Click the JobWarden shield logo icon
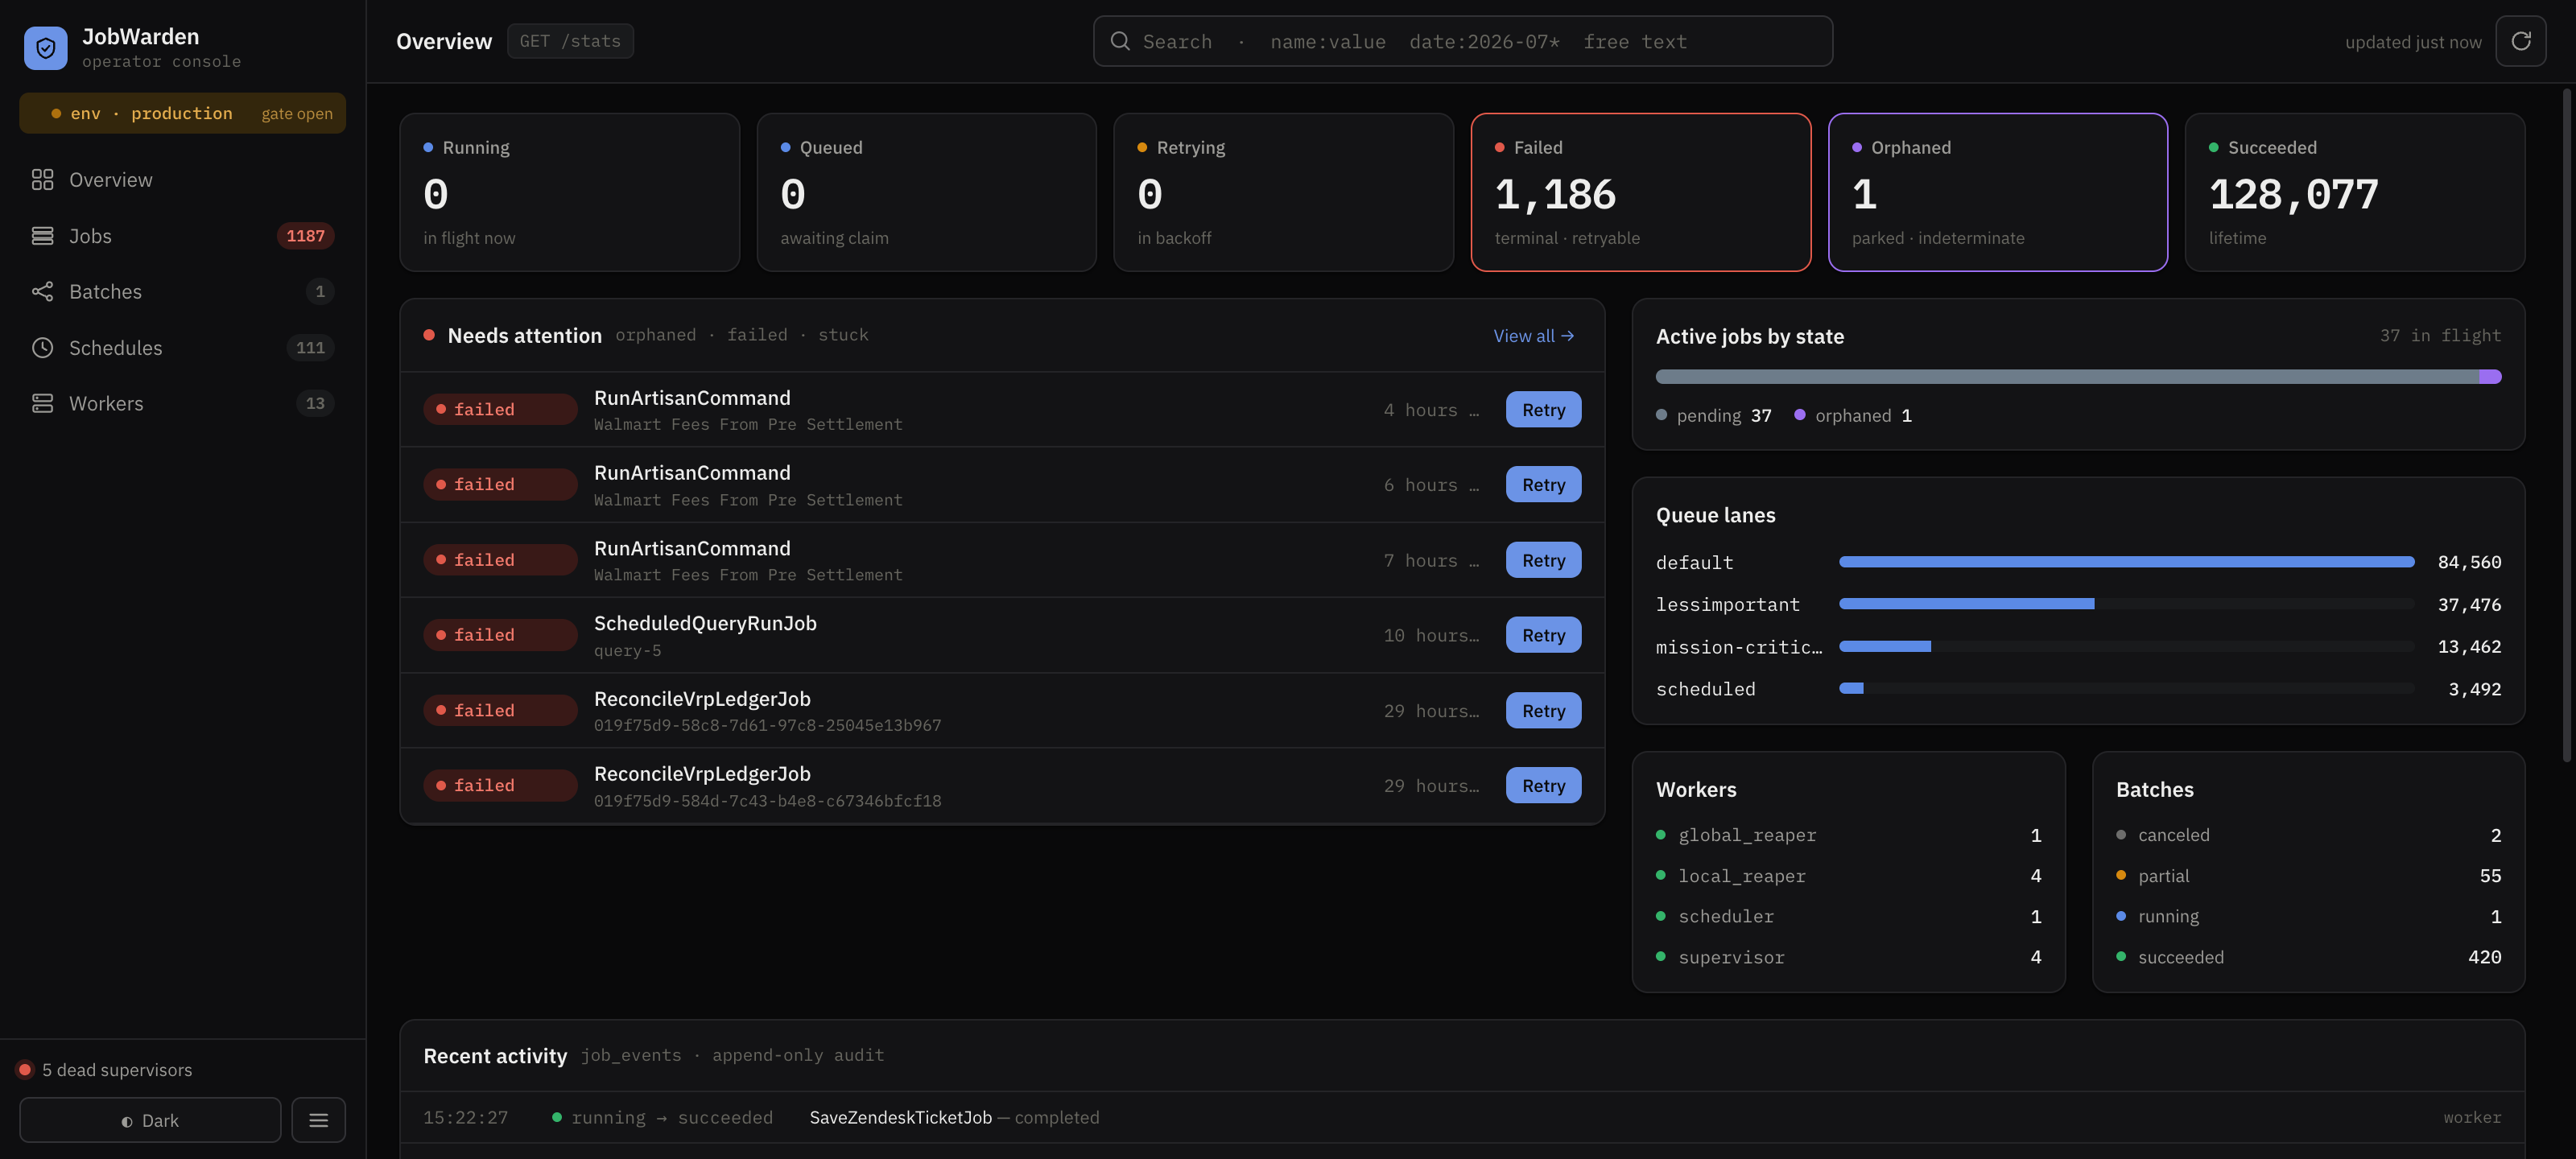Viewport: 2576px width, 1159px height. pyautogui.click(x=45, y=47)
